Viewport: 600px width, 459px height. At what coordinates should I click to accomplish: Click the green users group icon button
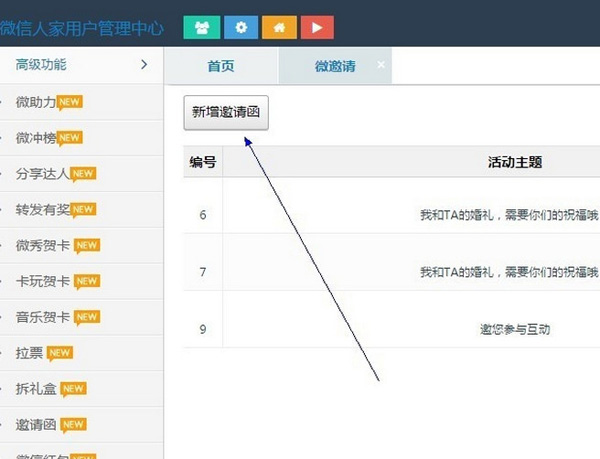202,28
